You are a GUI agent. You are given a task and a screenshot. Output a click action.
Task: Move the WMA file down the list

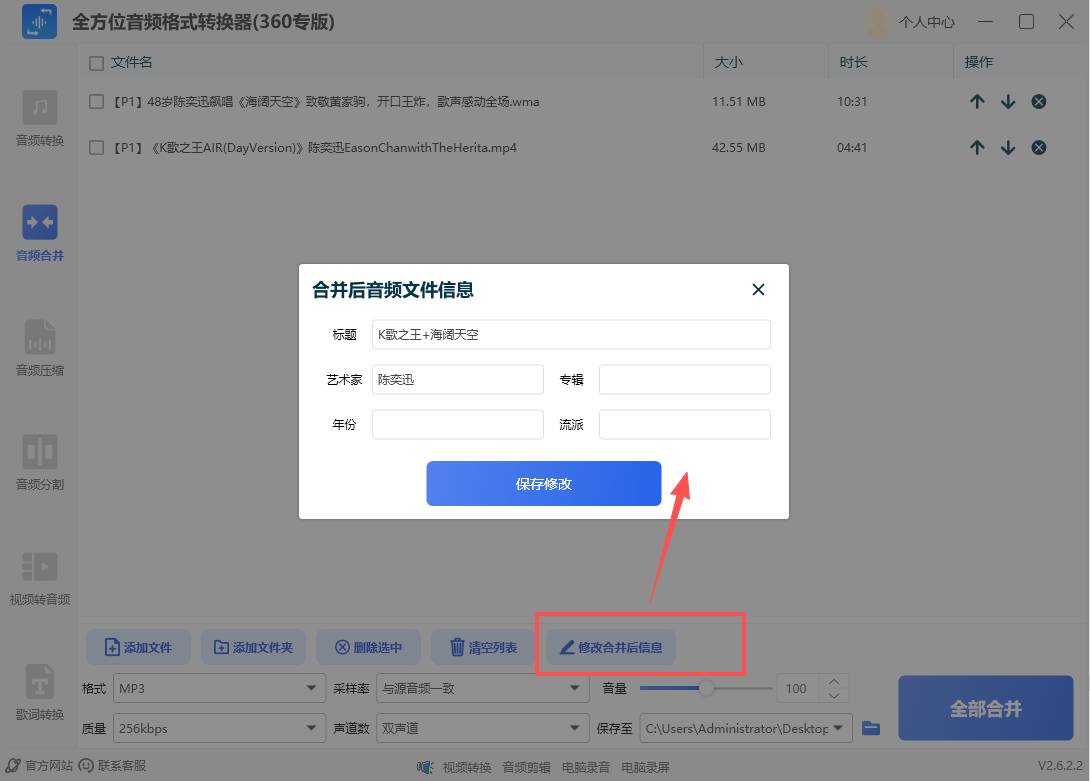coord(1008,101)
